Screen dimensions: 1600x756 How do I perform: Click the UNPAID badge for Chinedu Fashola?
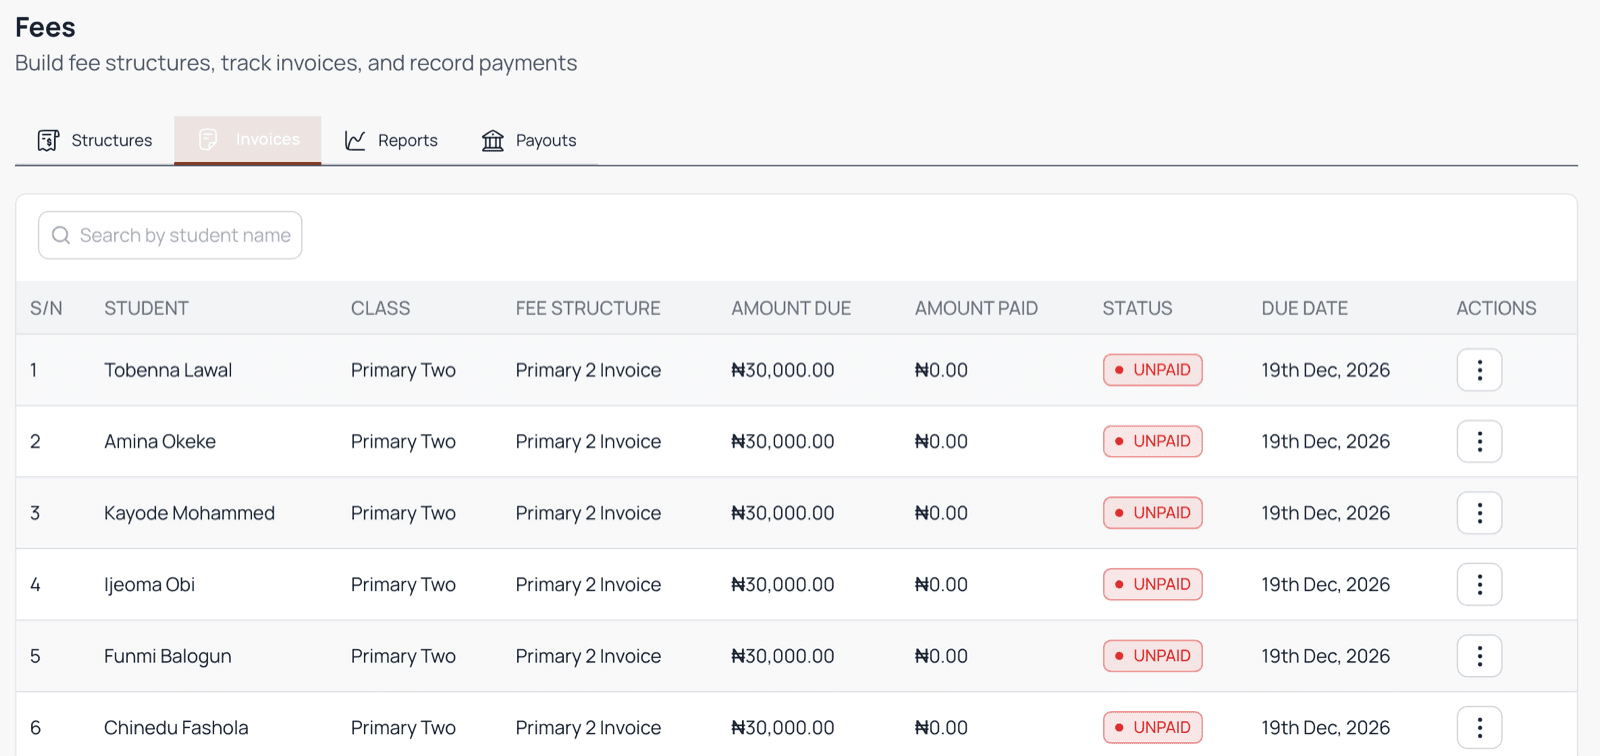point(1152,727)
